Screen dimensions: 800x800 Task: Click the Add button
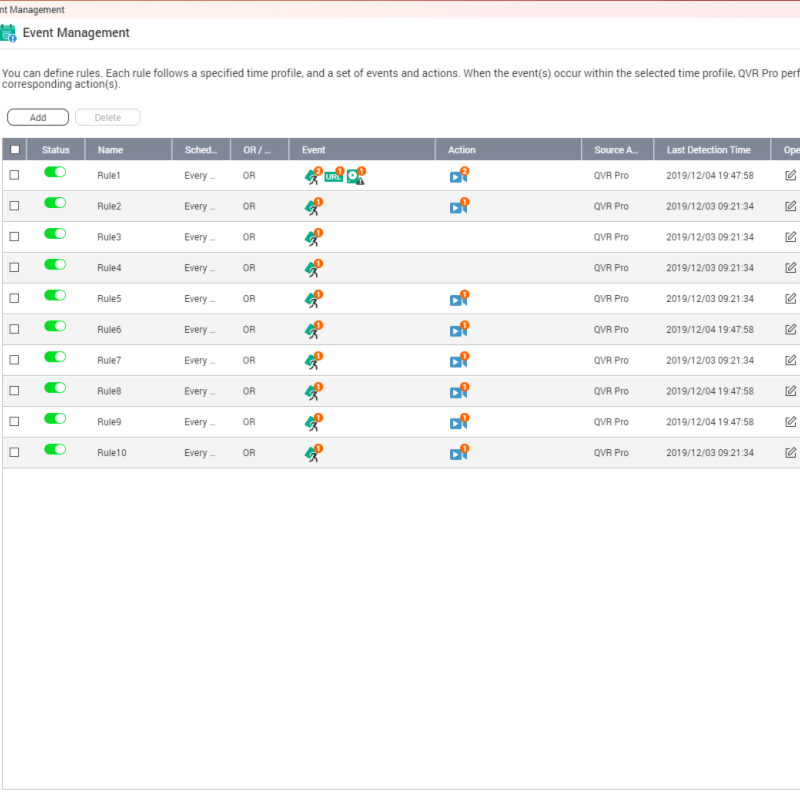tap(37, 117)
